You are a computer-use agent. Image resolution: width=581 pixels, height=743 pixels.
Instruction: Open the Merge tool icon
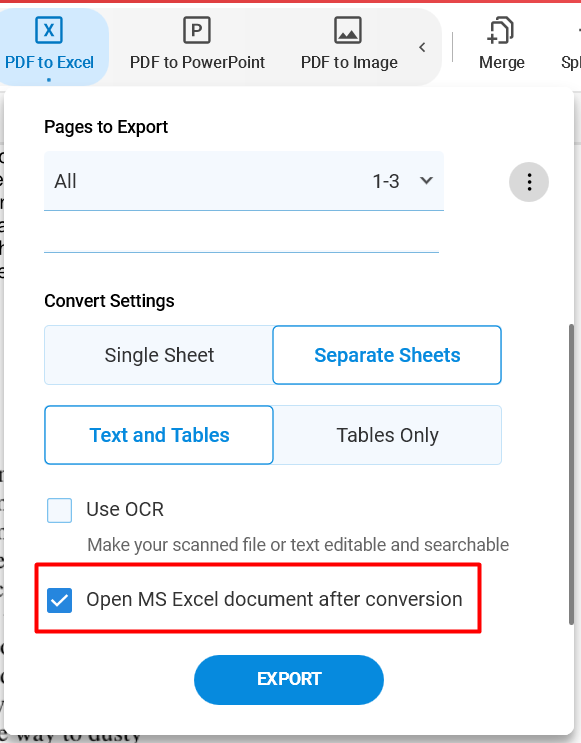tap(500, 30)
